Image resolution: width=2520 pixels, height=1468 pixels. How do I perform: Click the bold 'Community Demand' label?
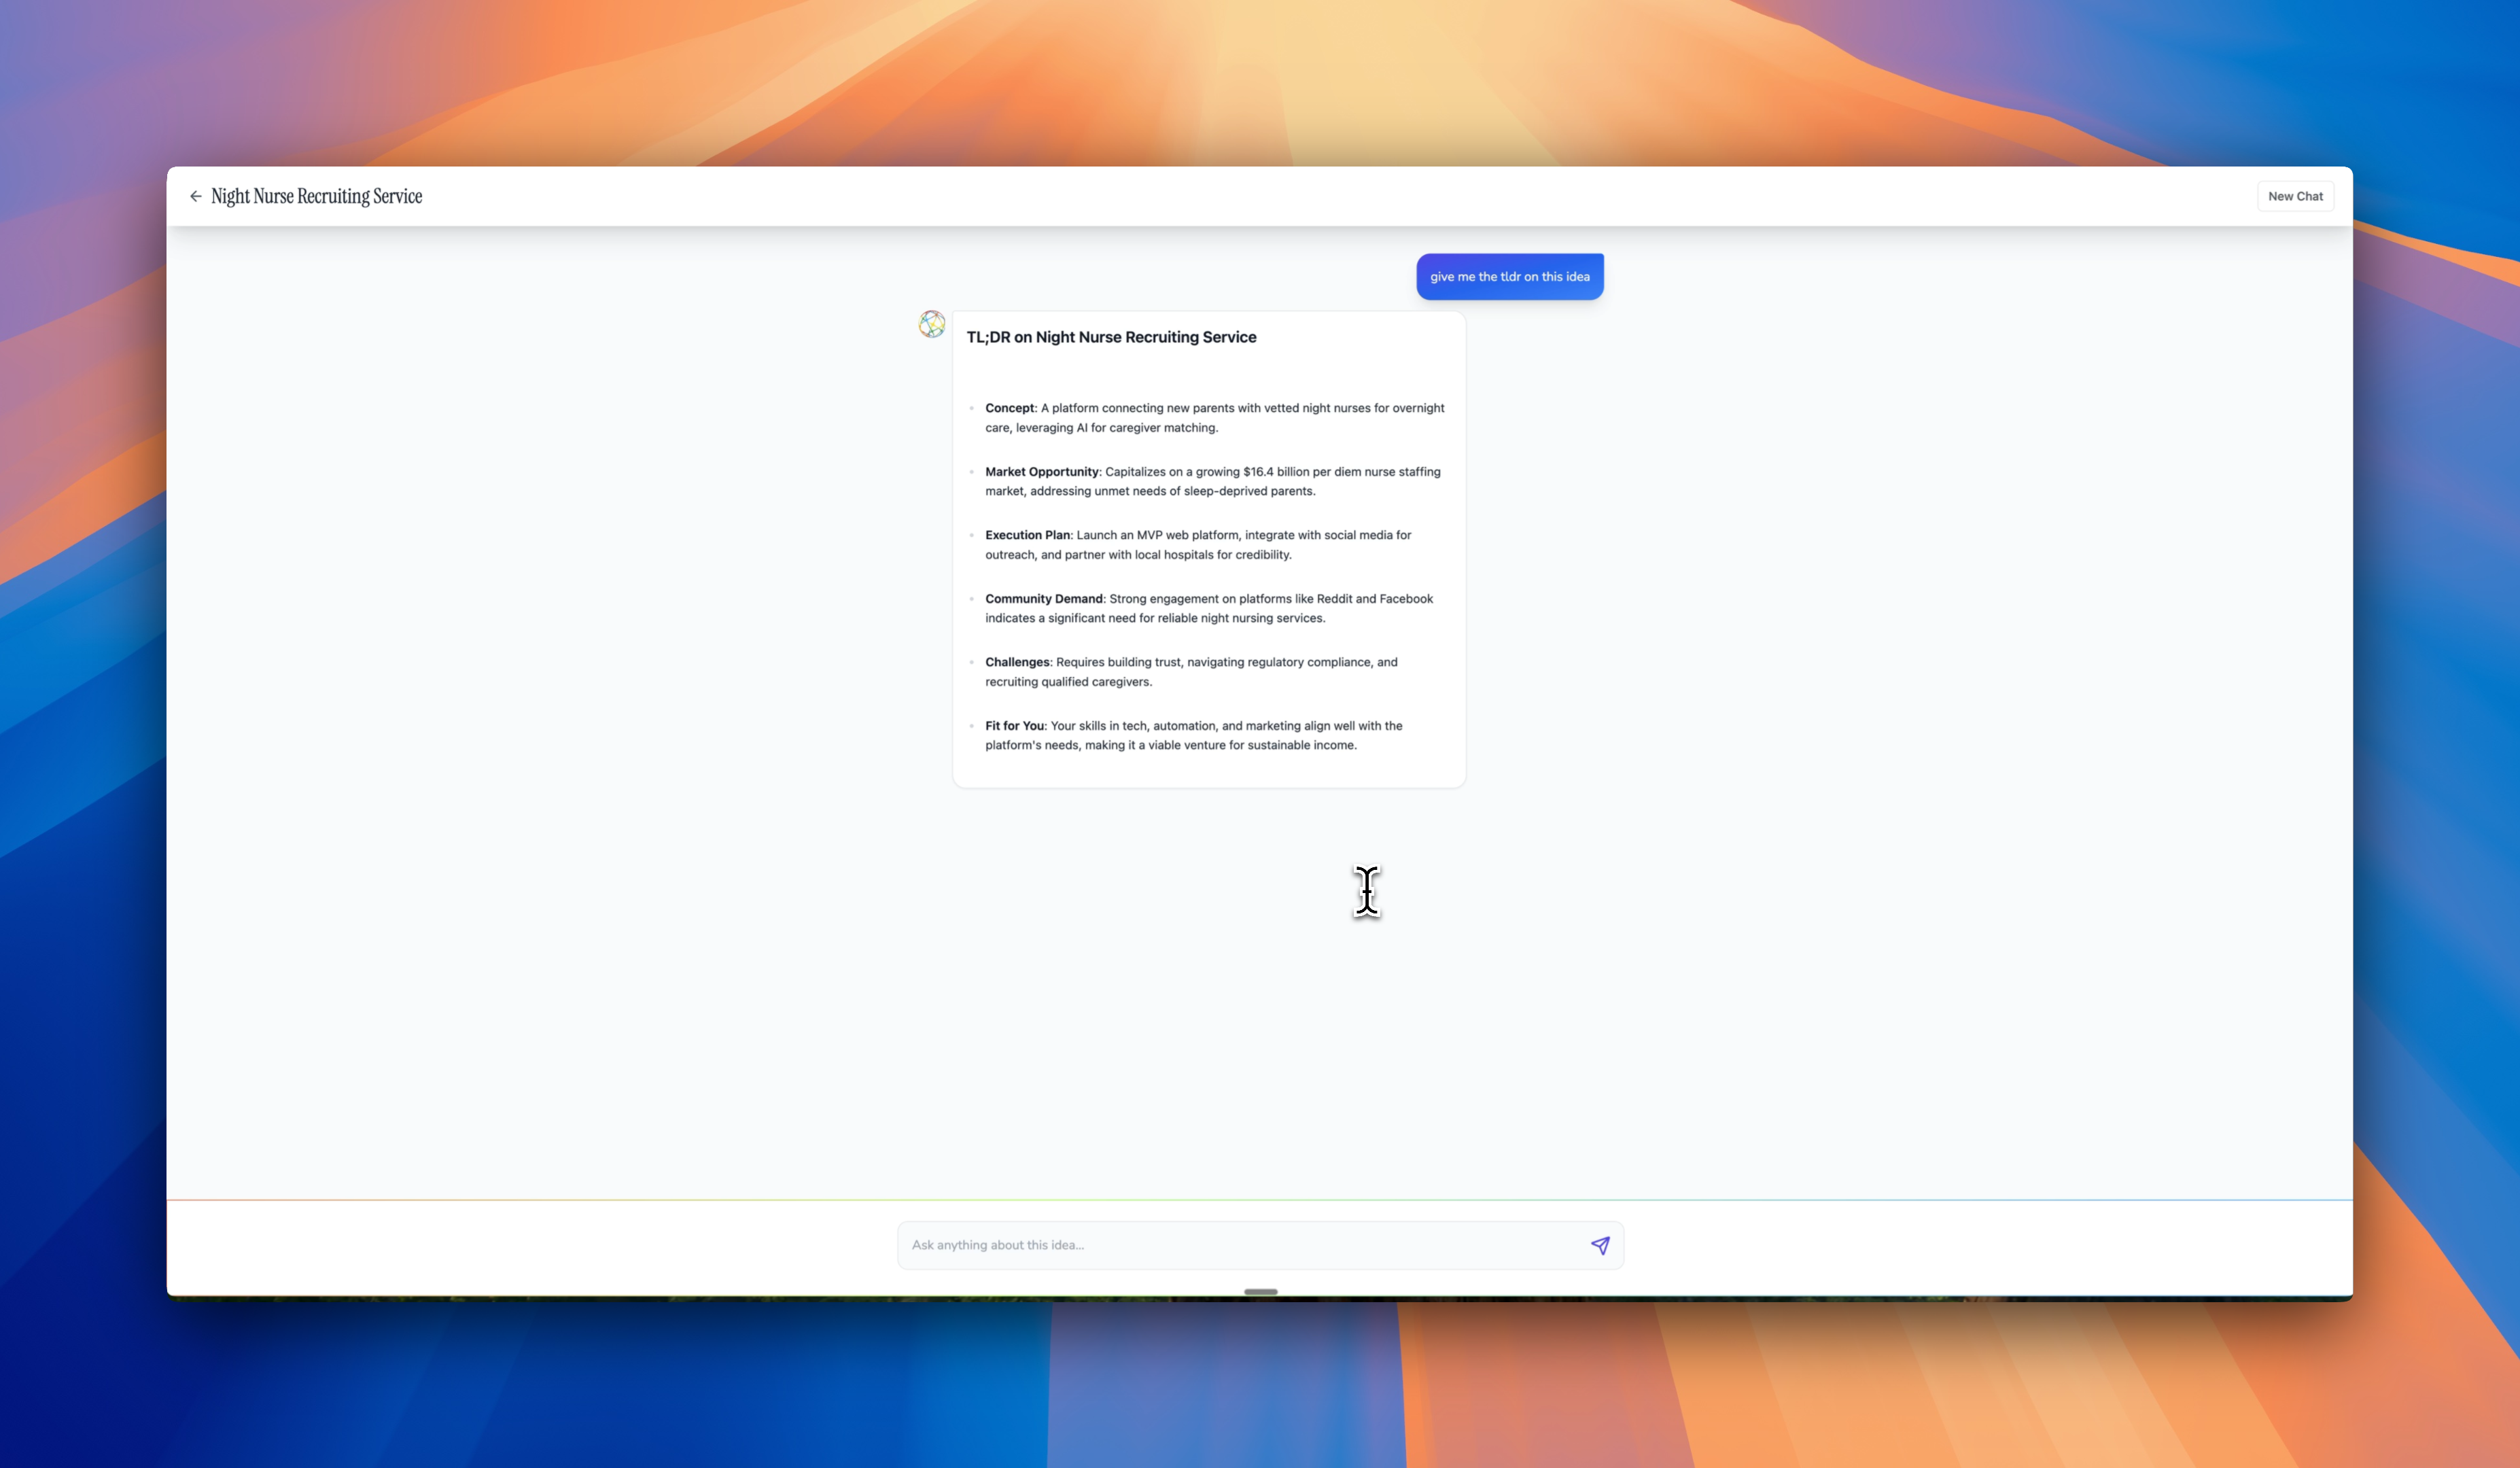click(1043, 599)
